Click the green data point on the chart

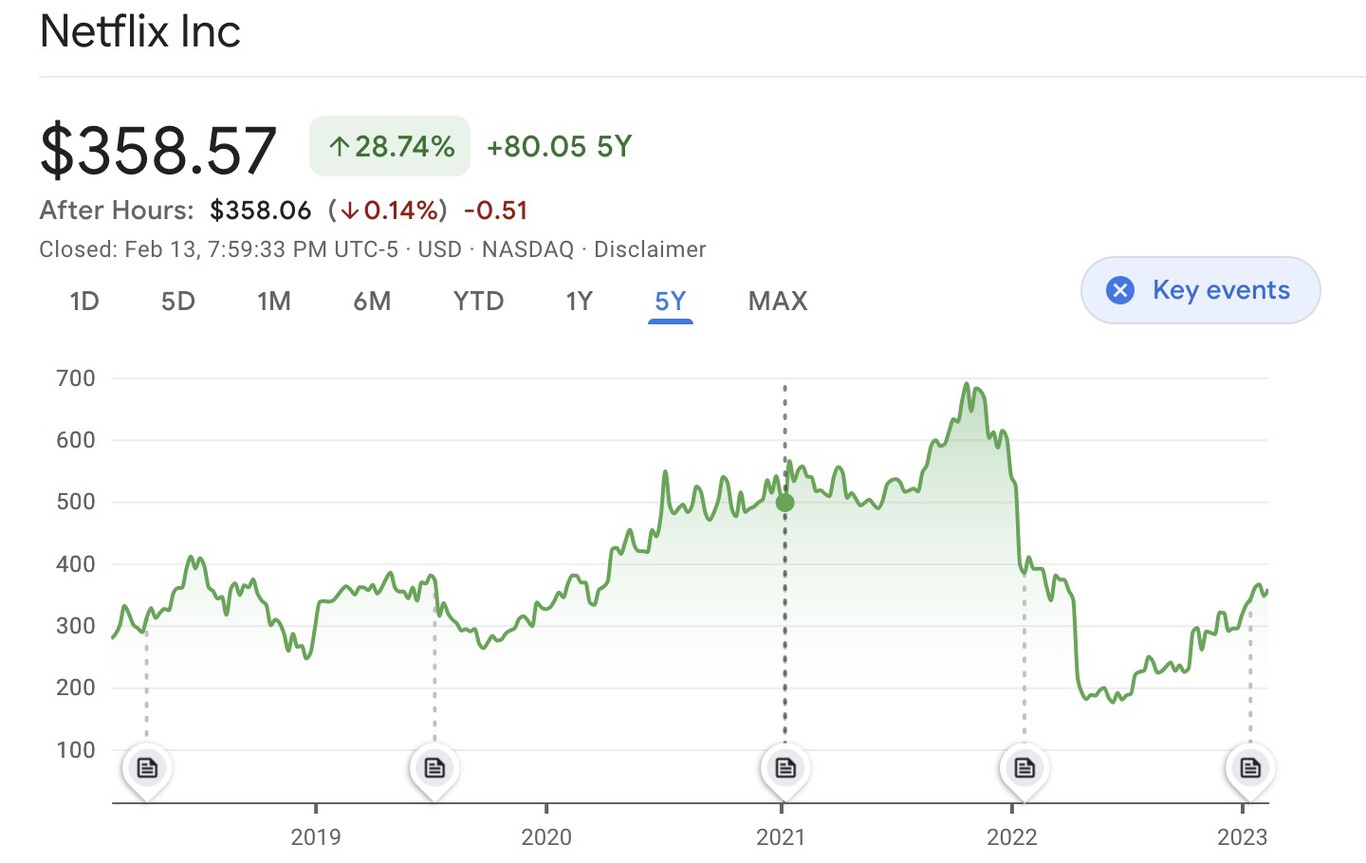pyautogui.click(x=785, y=502)
